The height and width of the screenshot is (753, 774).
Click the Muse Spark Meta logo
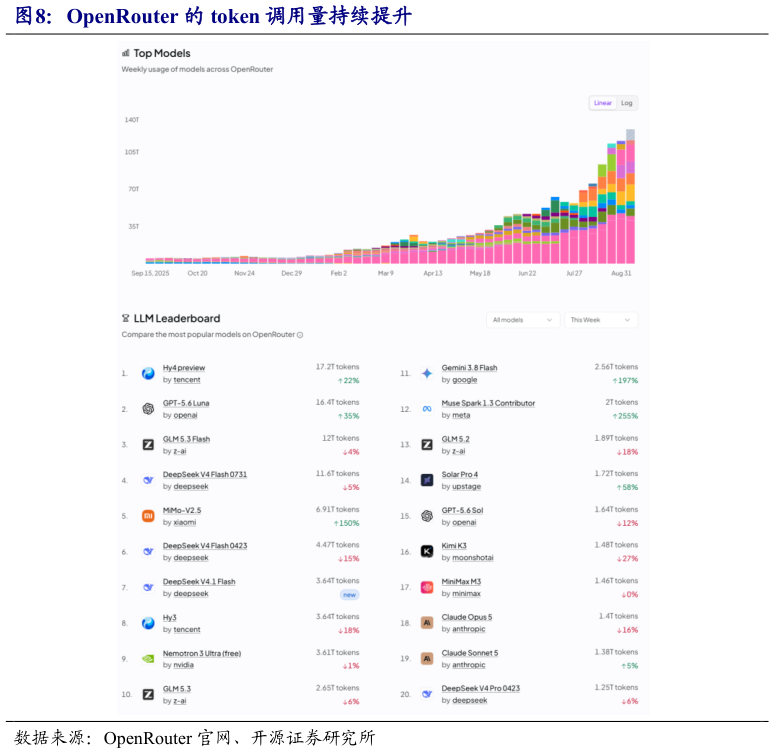(427, 409)
